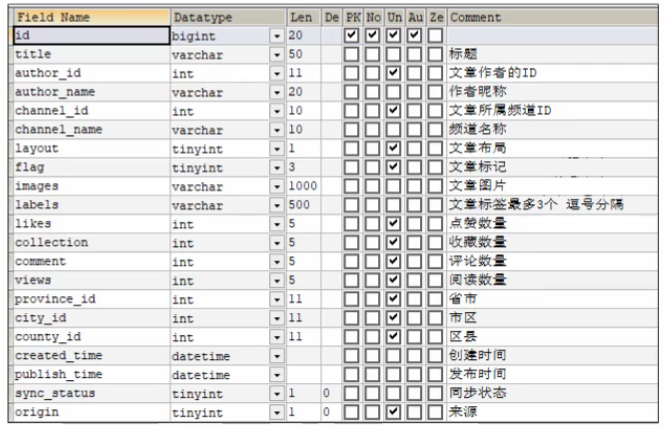This screenshot has width=670, height=430.
Task: Click the Datatype column header
Action: pyautogui.click(x=229, y=17)
